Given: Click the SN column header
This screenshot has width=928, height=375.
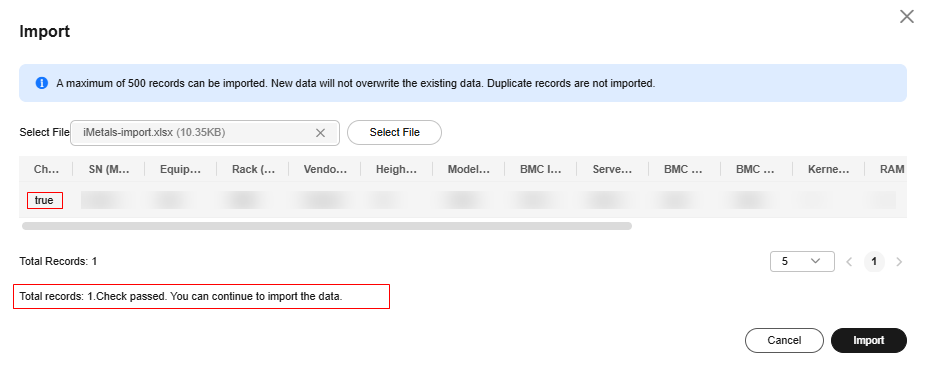Looking at the screenshot, I should click(109, 169).
